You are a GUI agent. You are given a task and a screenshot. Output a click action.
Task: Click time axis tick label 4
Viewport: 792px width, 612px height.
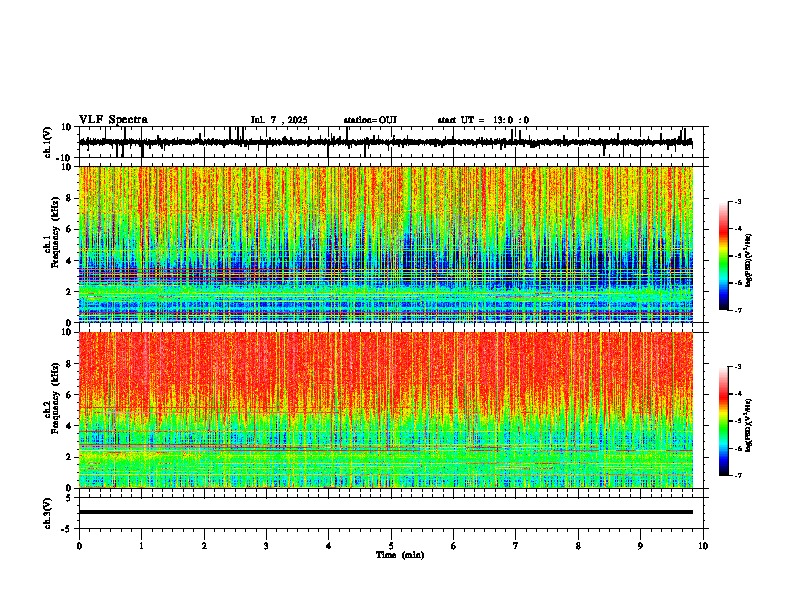coord(329,546)
